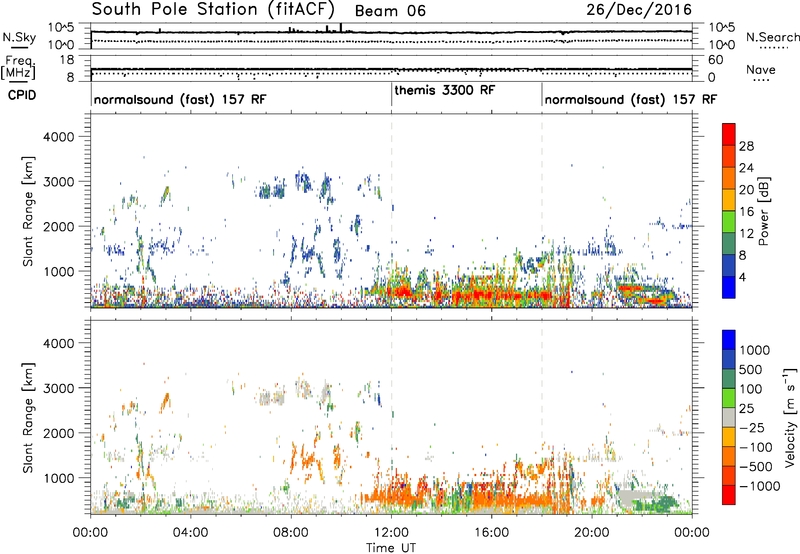Screen dimensions: 800x554
Task: Click the "Beam 06" label
Action: click(390, 11)
